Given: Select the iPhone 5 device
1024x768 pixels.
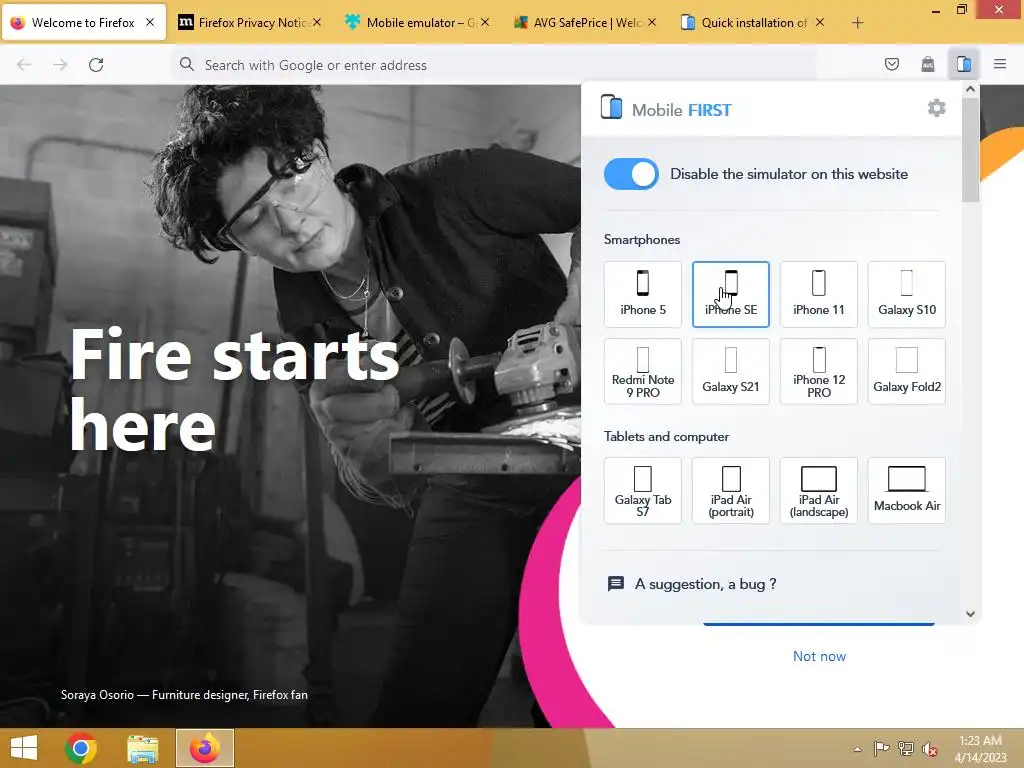Looking at the screenshot, I should click(x=643, y=294).
